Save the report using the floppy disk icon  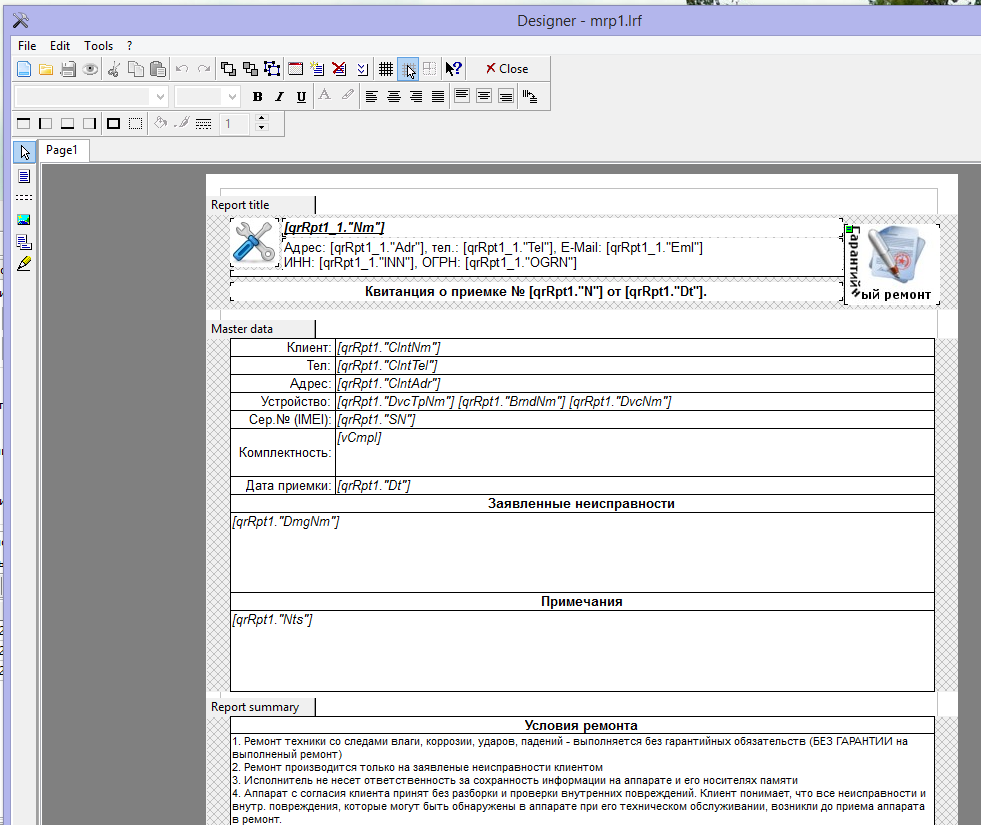point(68,69)
